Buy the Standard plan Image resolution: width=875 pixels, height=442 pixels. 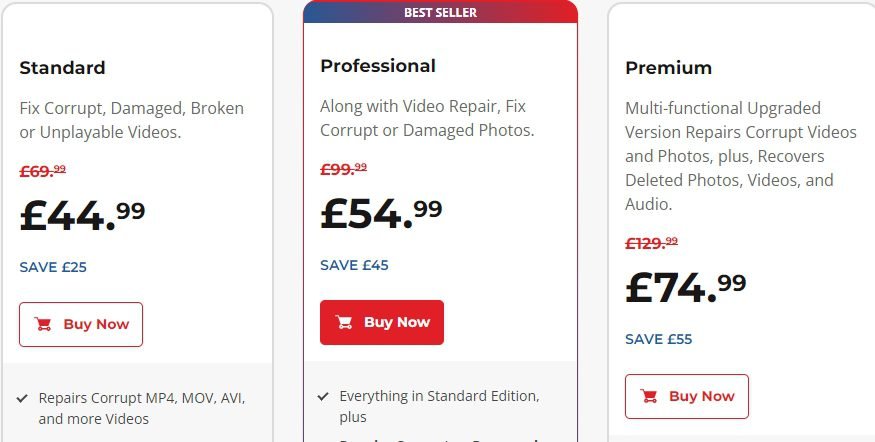click(81, 324)
